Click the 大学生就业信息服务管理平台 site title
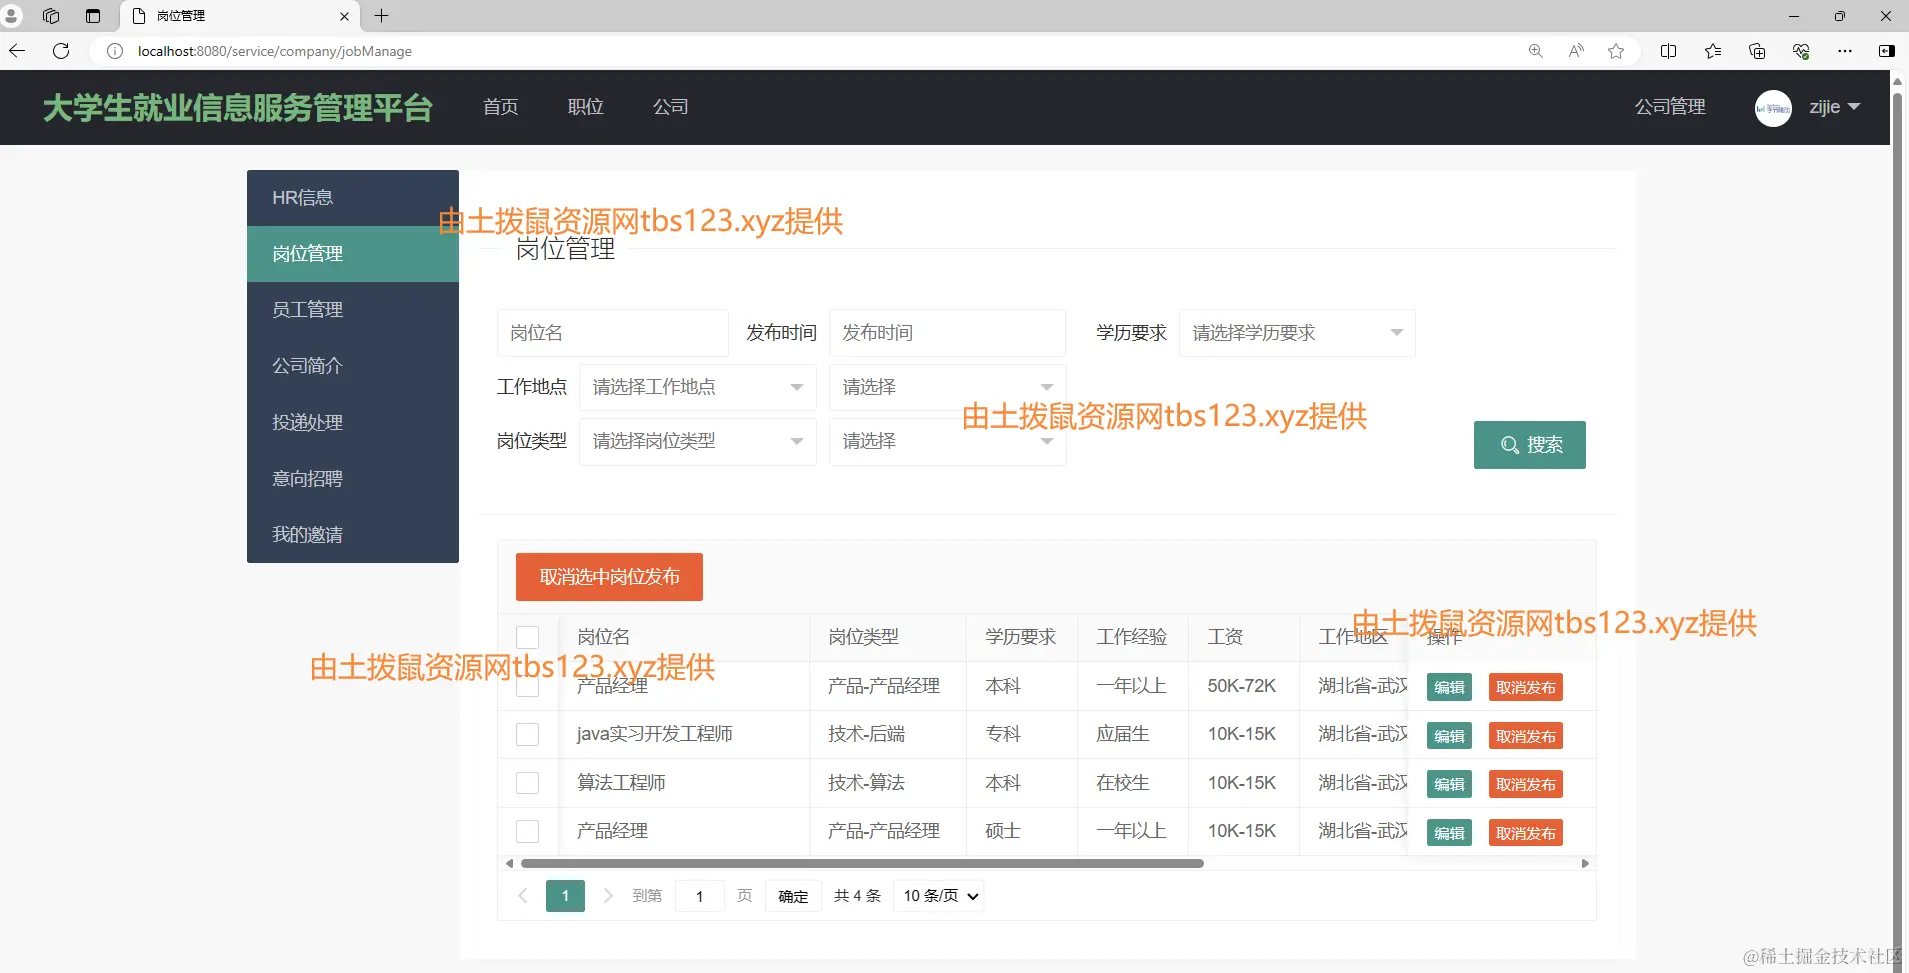This screenshot has width=1909, height=973. pos(238,108)
